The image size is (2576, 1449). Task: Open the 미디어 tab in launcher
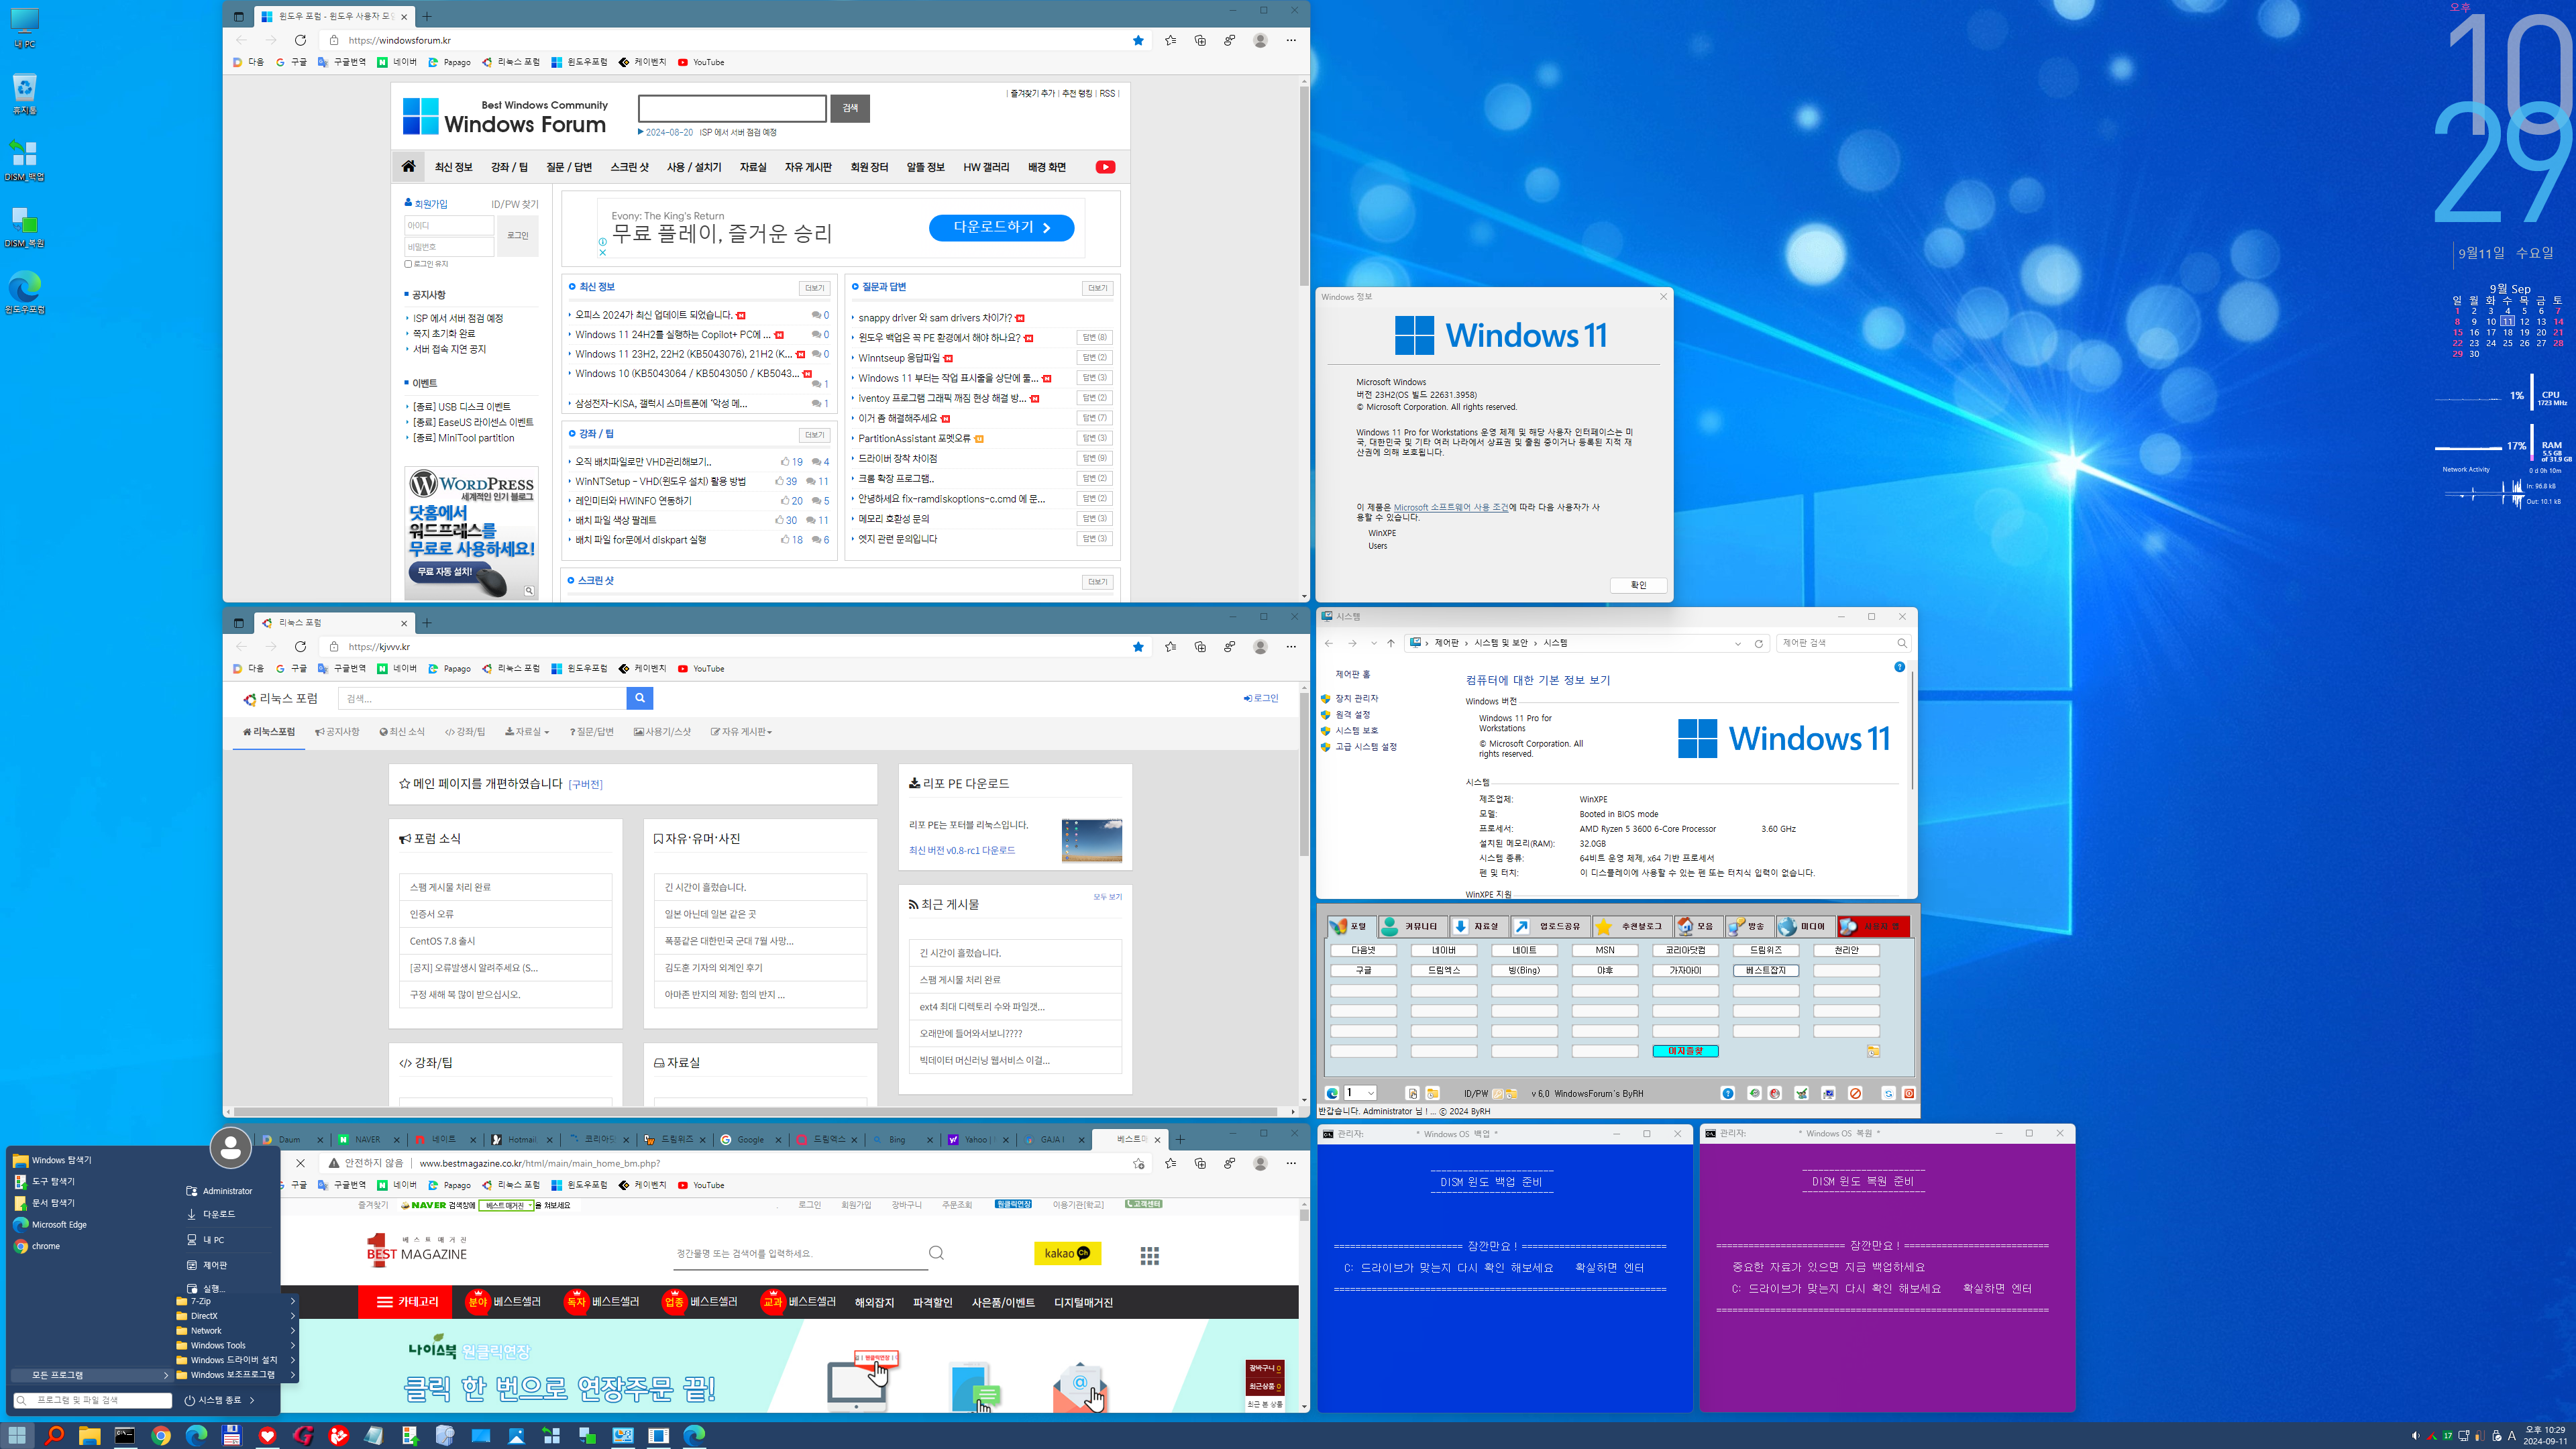[x=1805, y=926]
